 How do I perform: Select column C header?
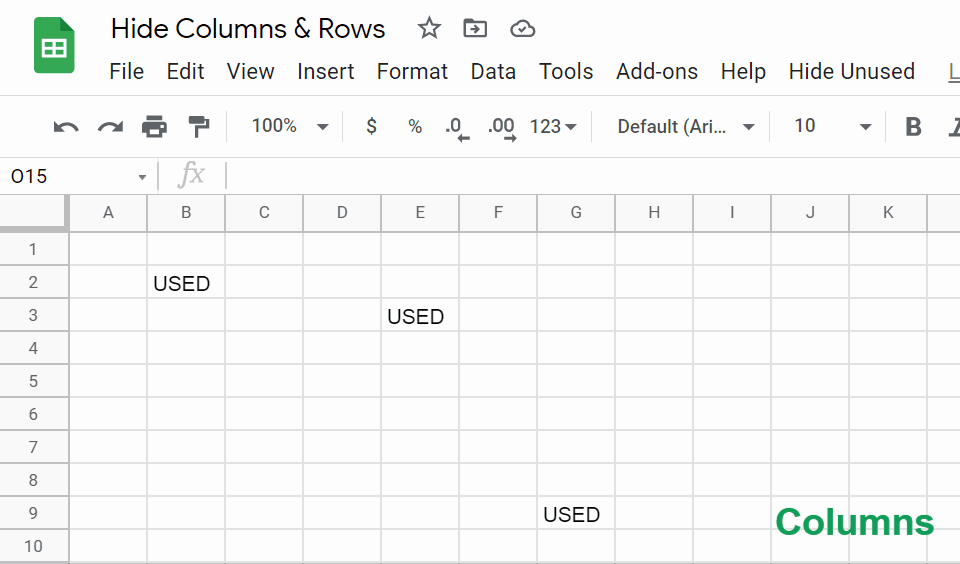[x=264, y=212]
